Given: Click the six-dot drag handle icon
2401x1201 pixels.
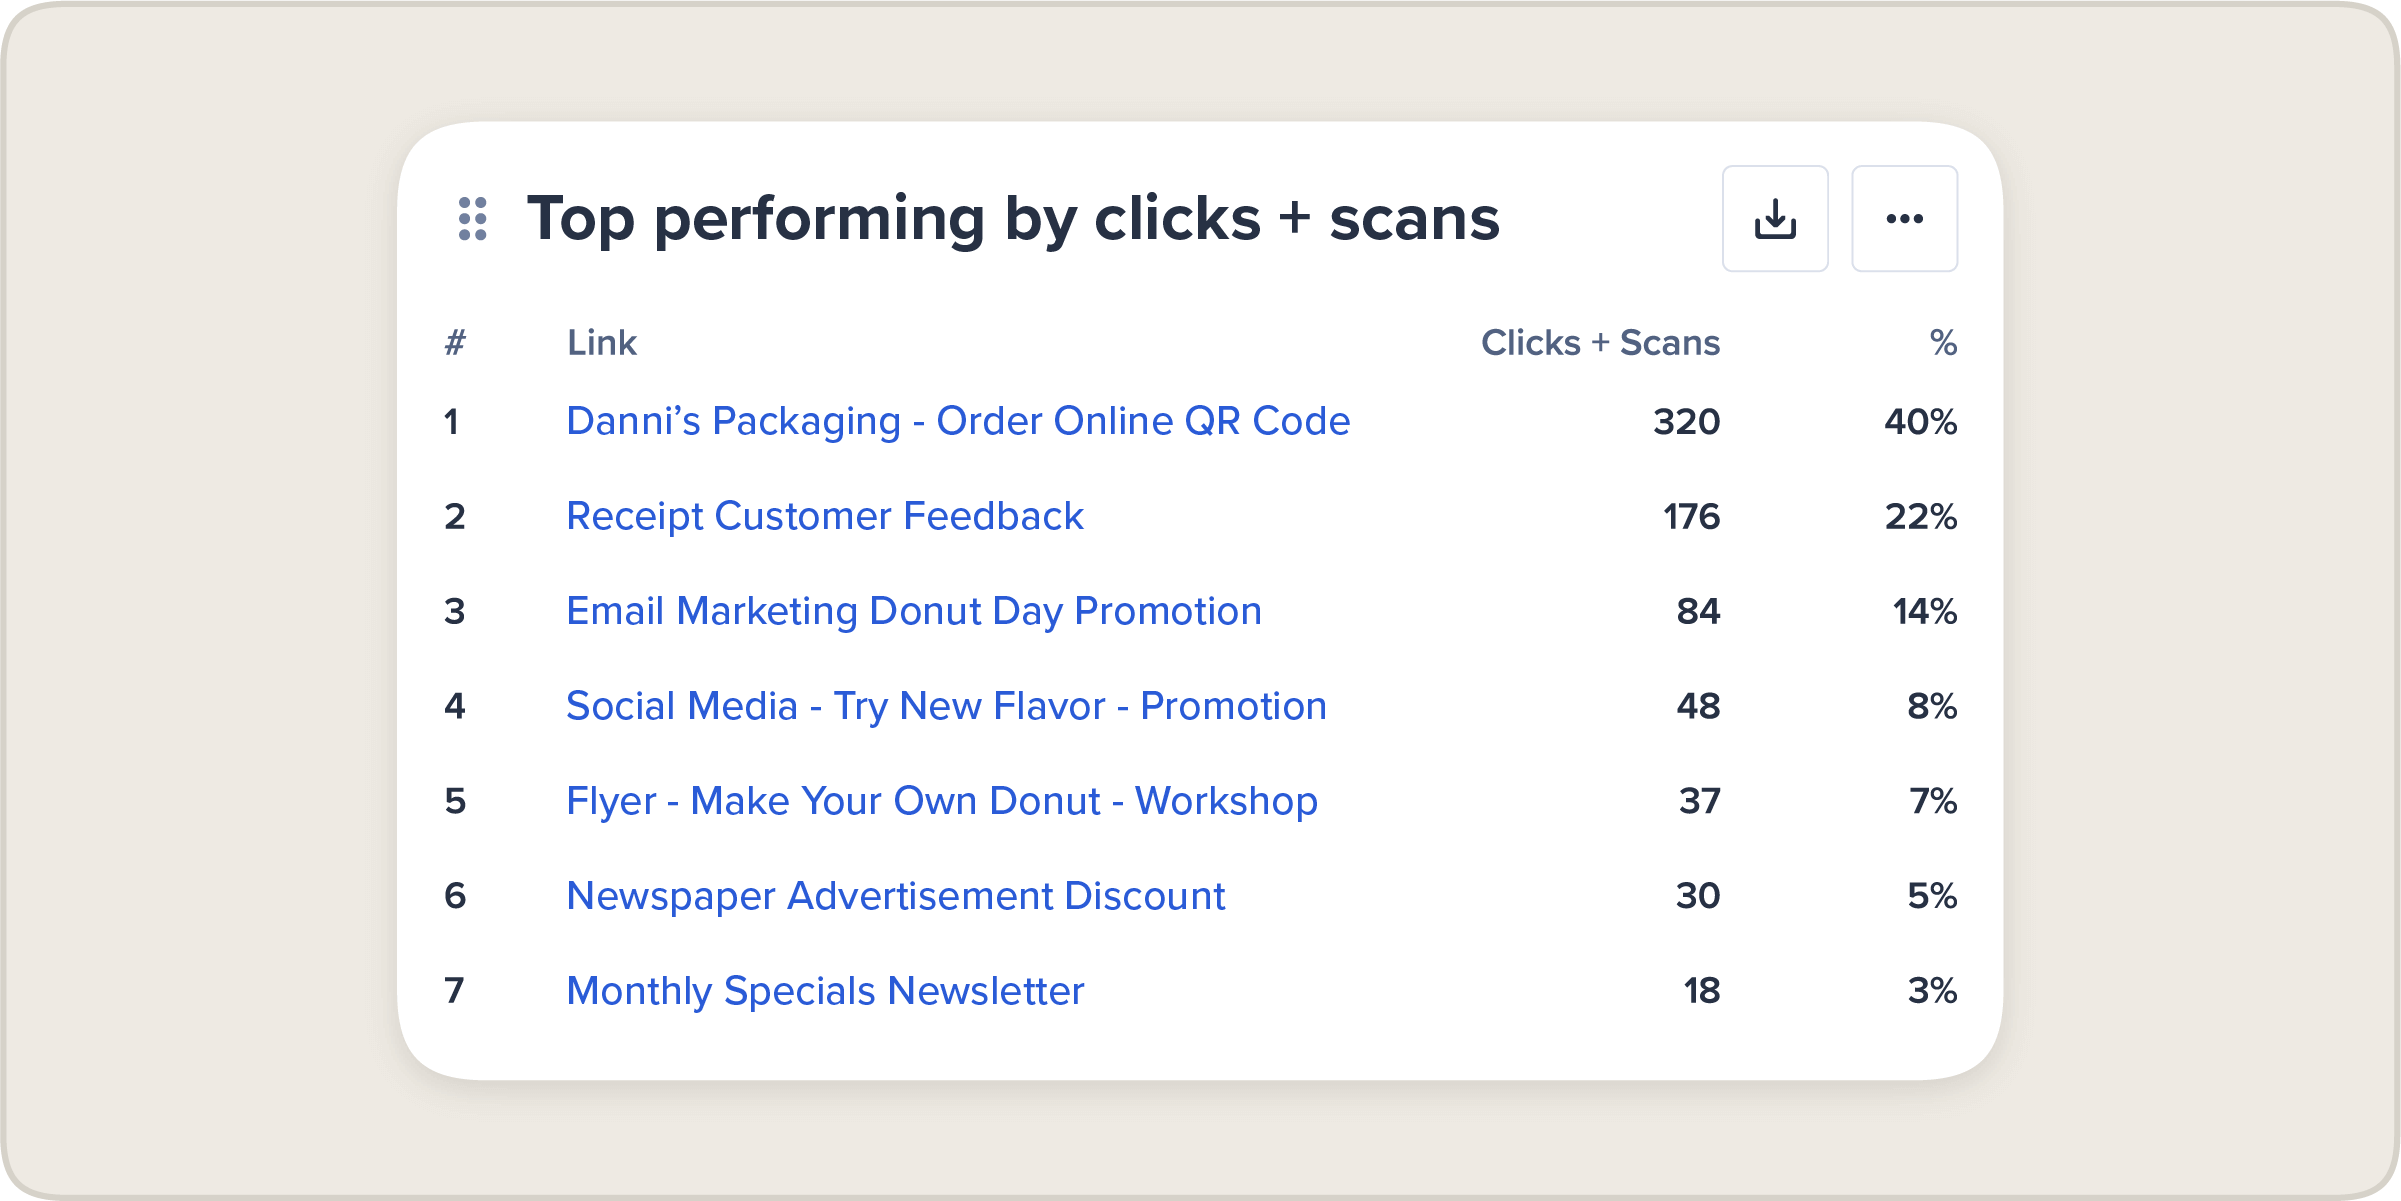Looking at the screenshot, I should point(472,219).
